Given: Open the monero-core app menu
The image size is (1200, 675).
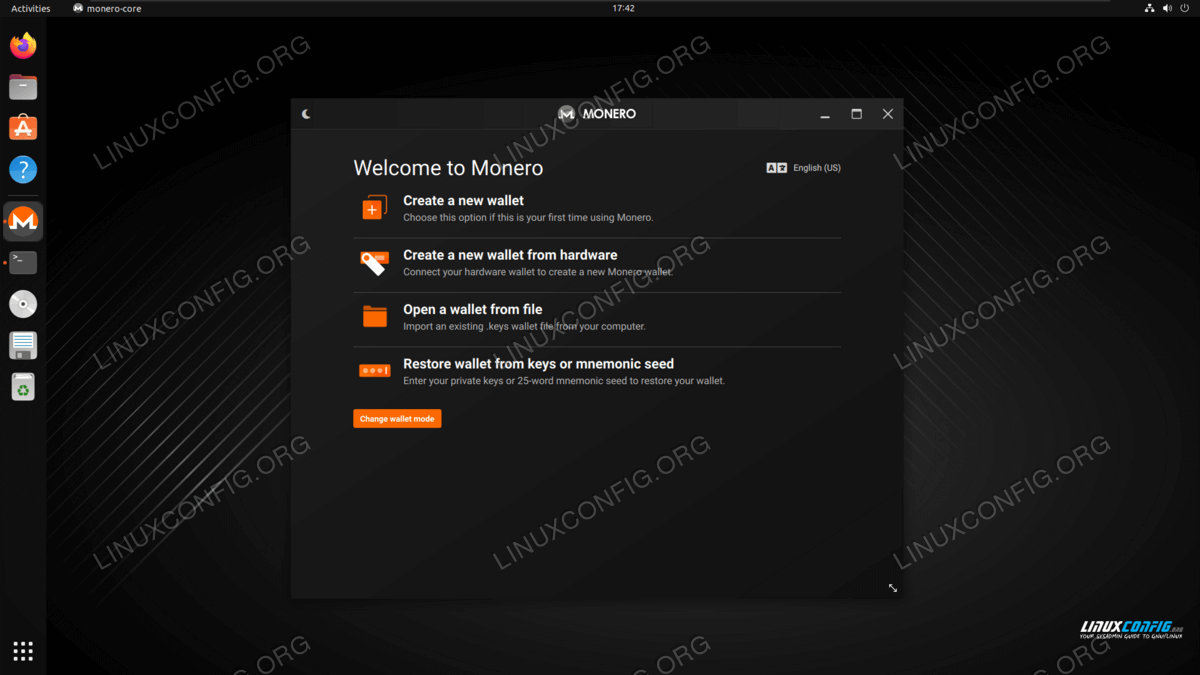Looking at the screenshot, I should [x=106, y=8].
